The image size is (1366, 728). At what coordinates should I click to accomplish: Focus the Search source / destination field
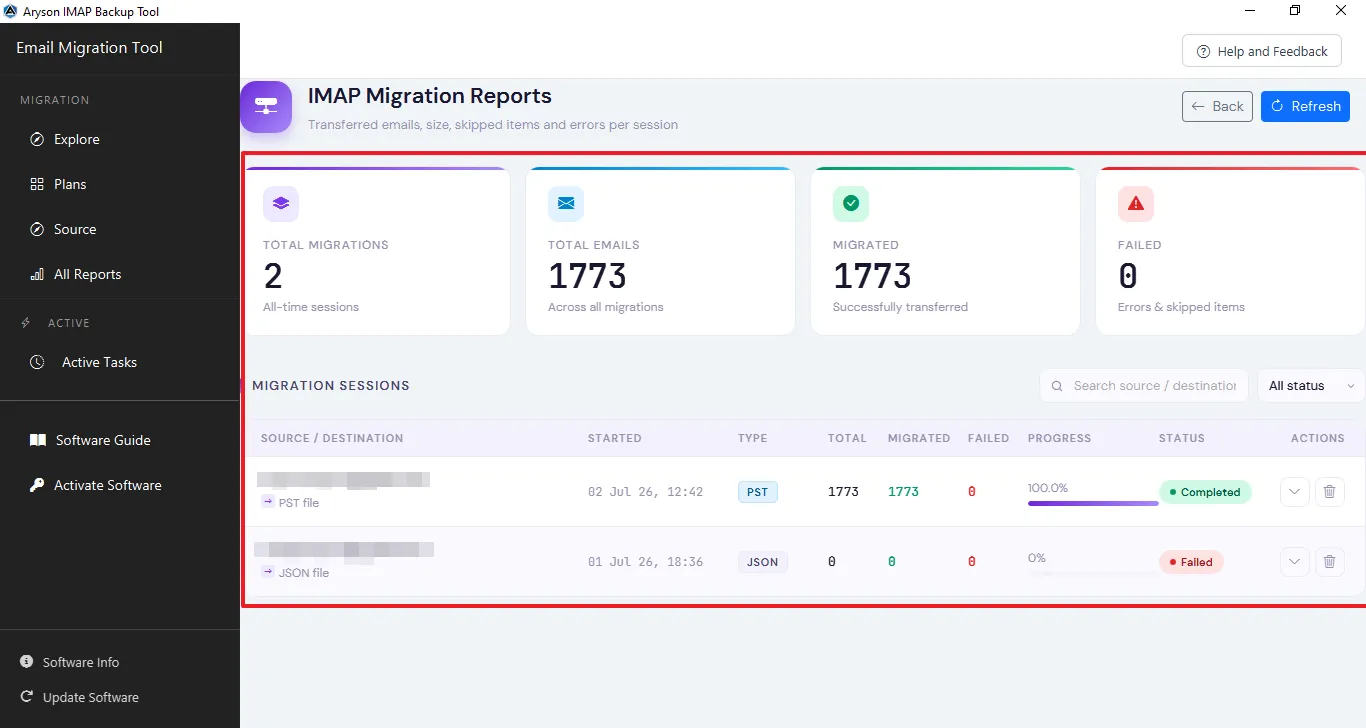(1144, 386)
